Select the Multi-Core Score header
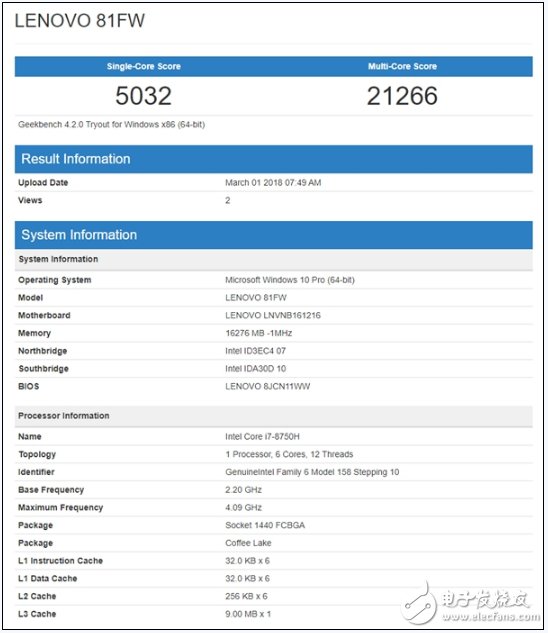Screen dimensions: 548x633 pos(402,67)
